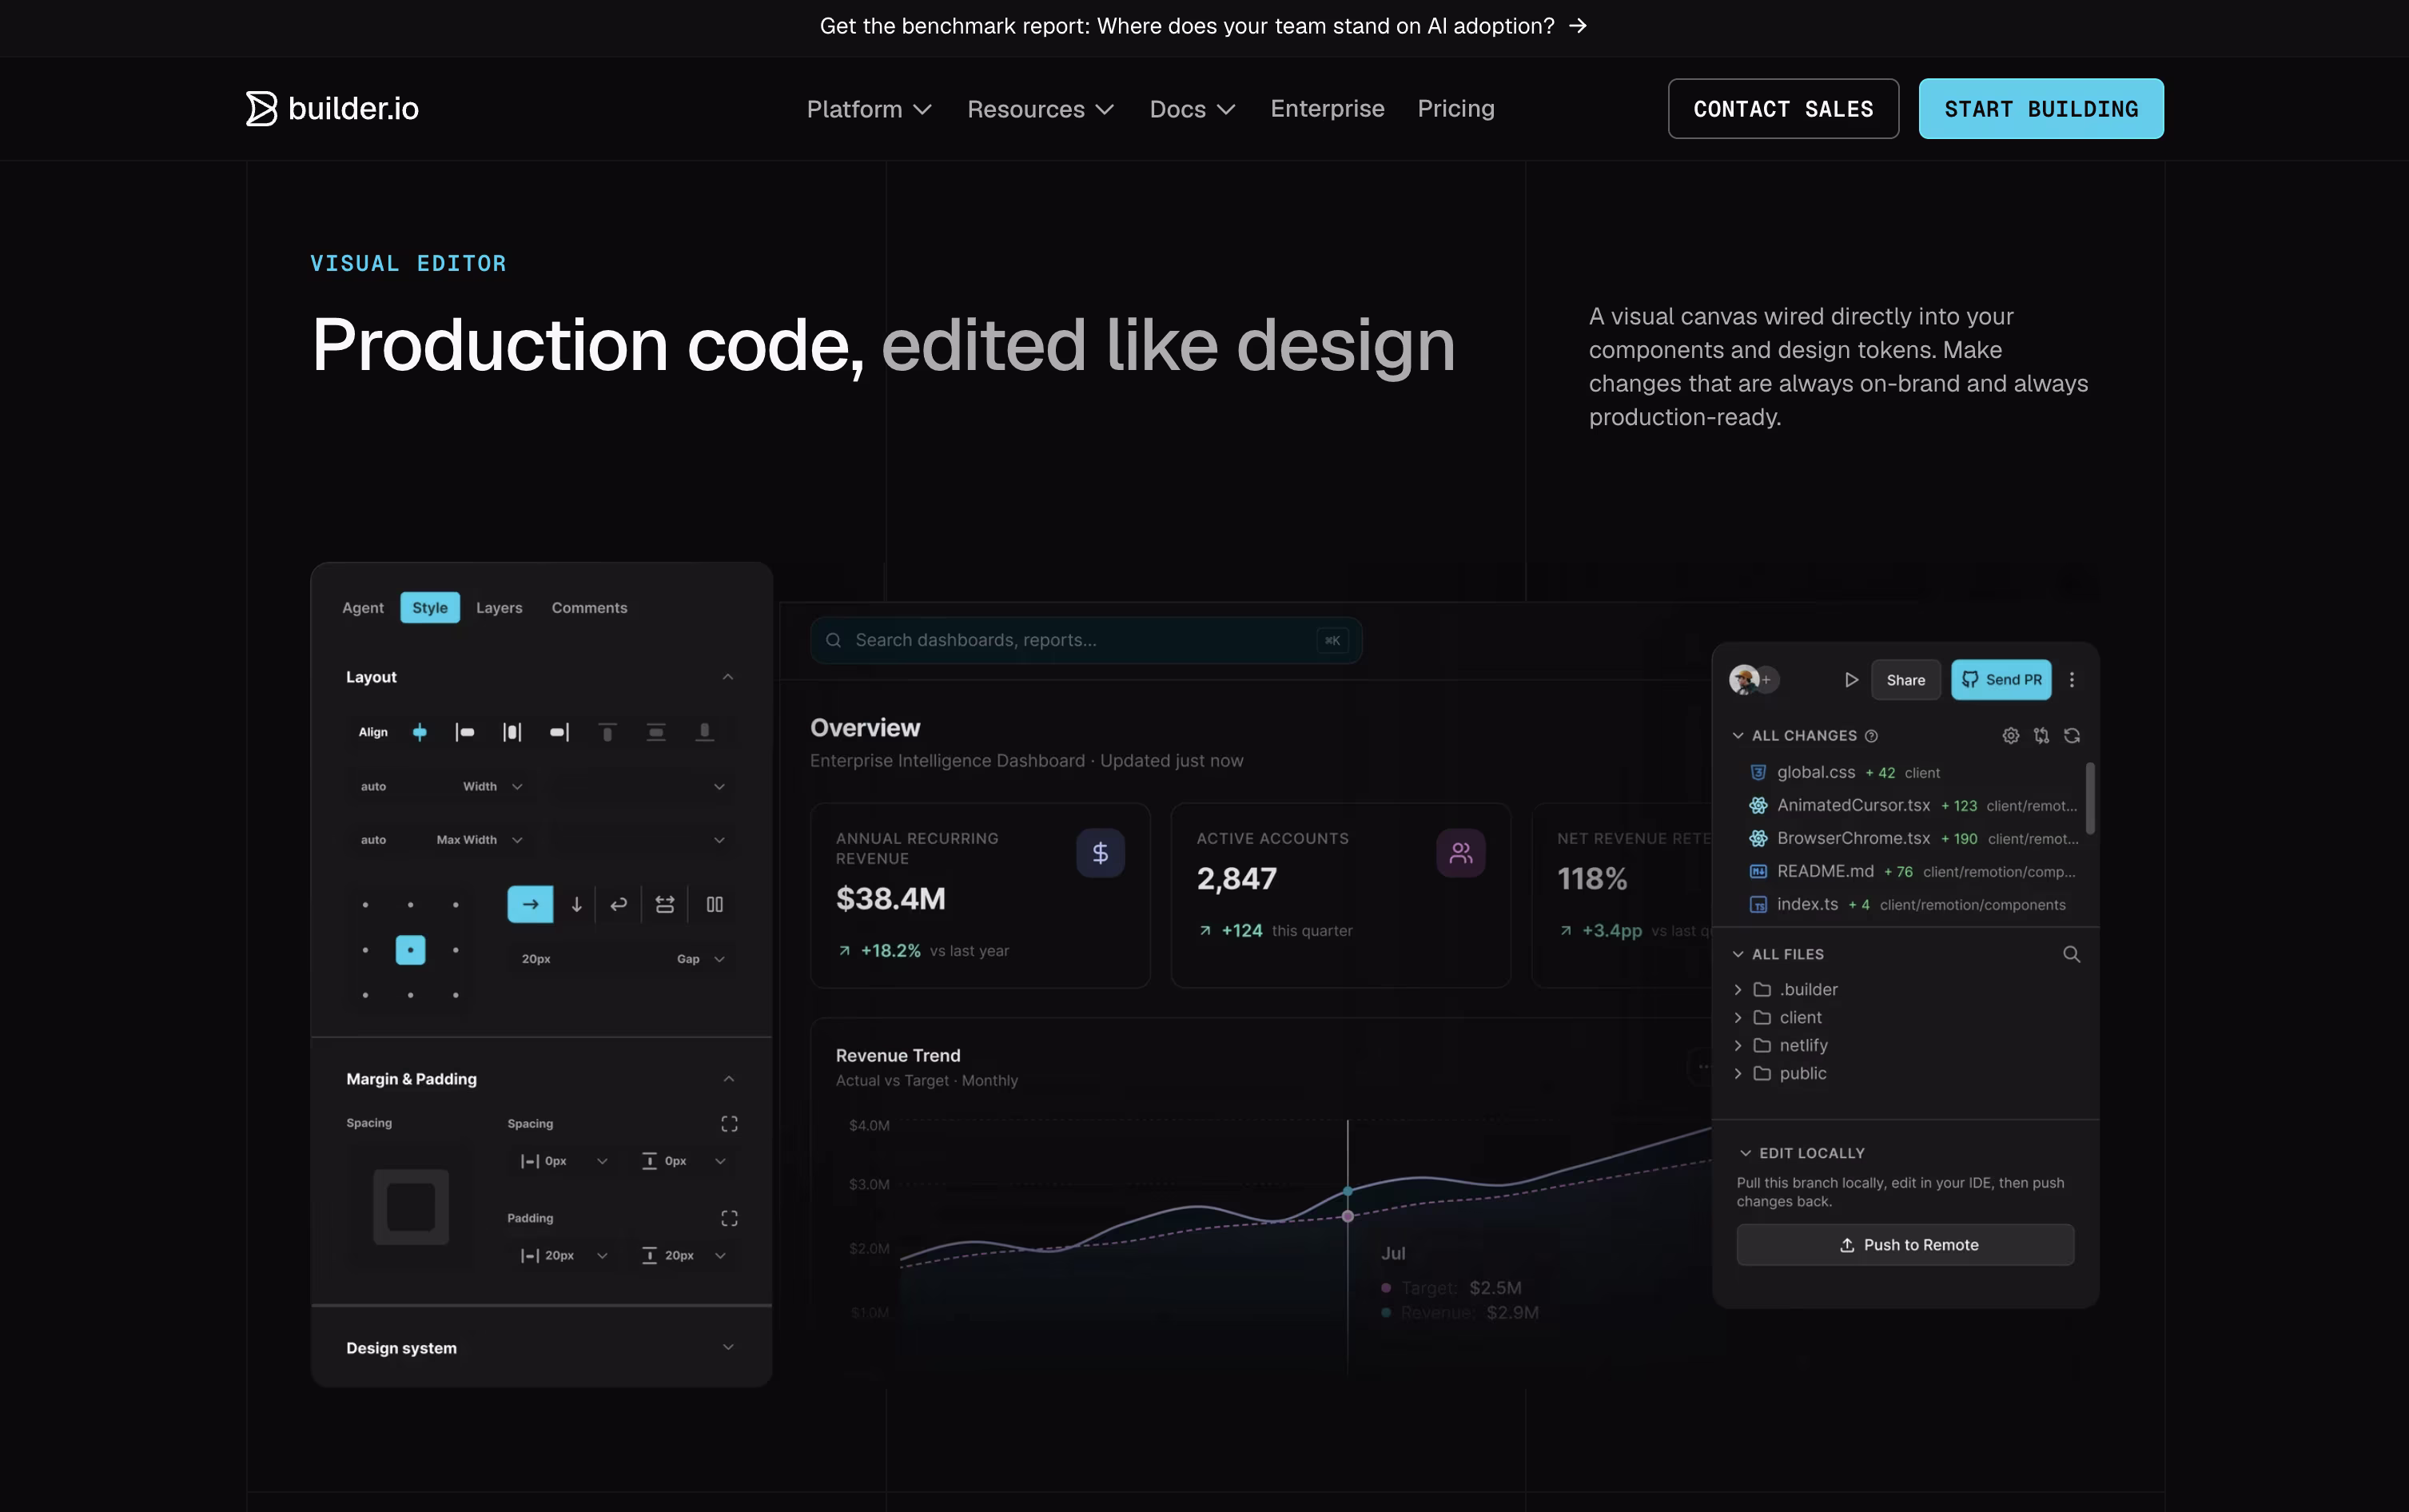This screenshot has width=2409, height=1512.
Task: Open the Max Width unit dropdown
Action: coord(517,840)
